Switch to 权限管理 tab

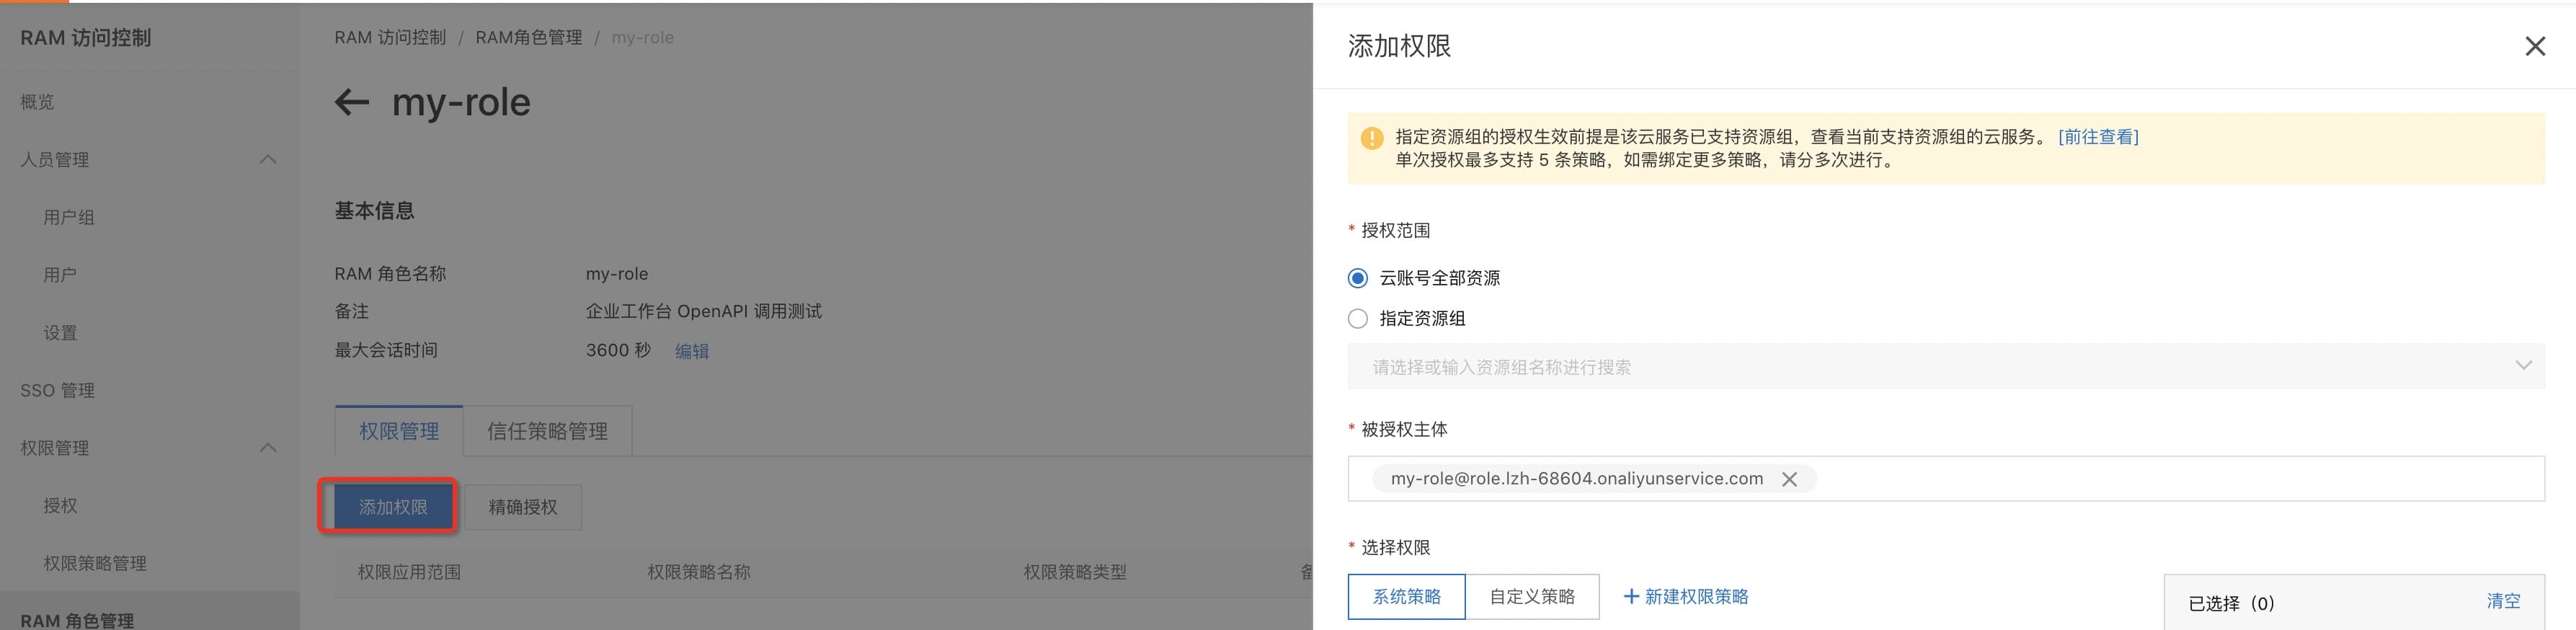[x=399, y=431]
